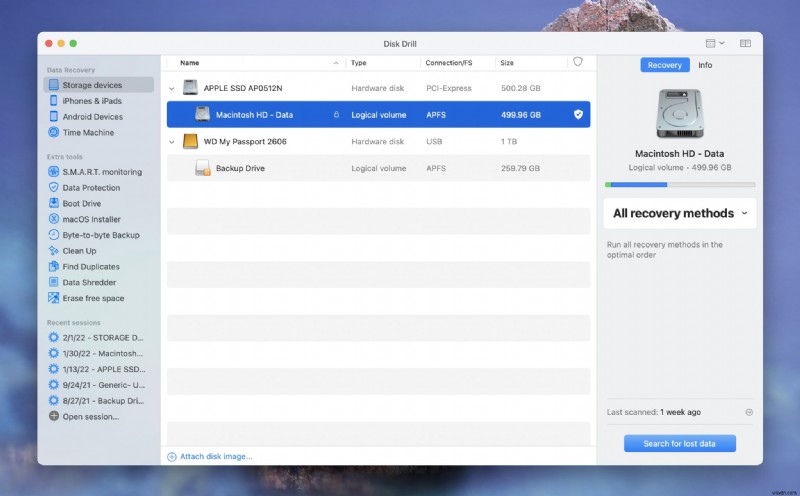The height and width of the screenshot is (496, 800).
Task: Open Android Devices recovery
Action: click(92, 117)
